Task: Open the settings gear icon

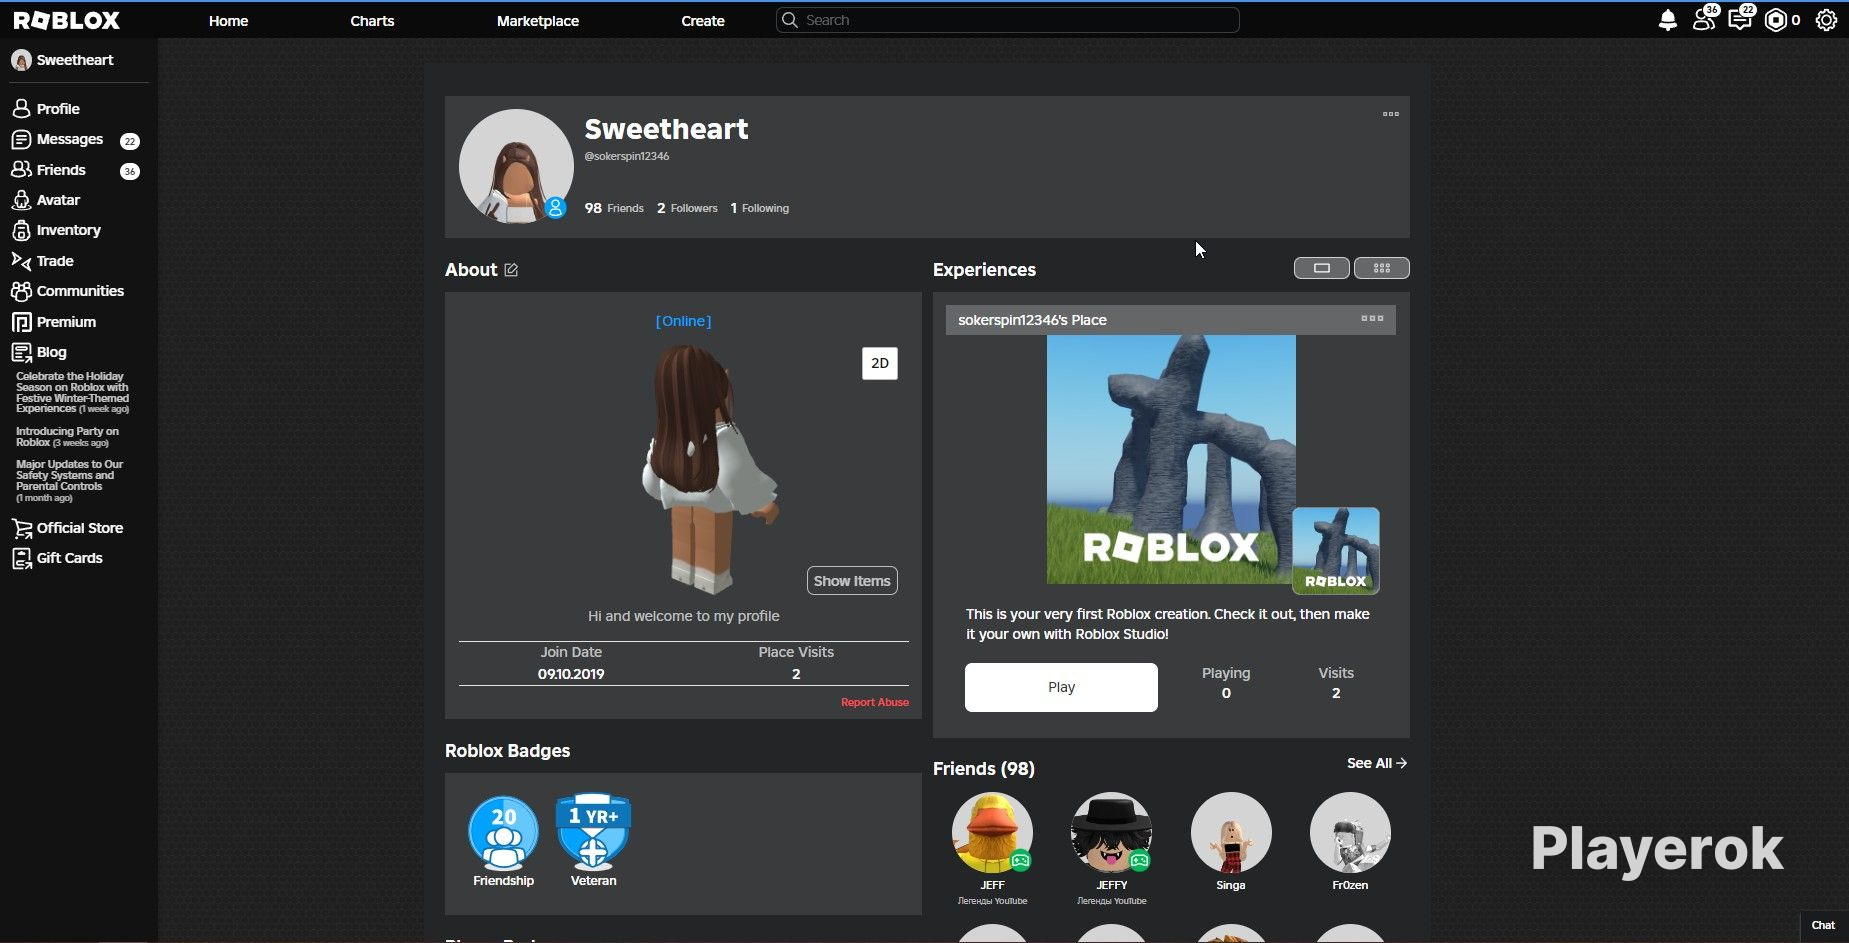Action: [x=1826, y=20]
